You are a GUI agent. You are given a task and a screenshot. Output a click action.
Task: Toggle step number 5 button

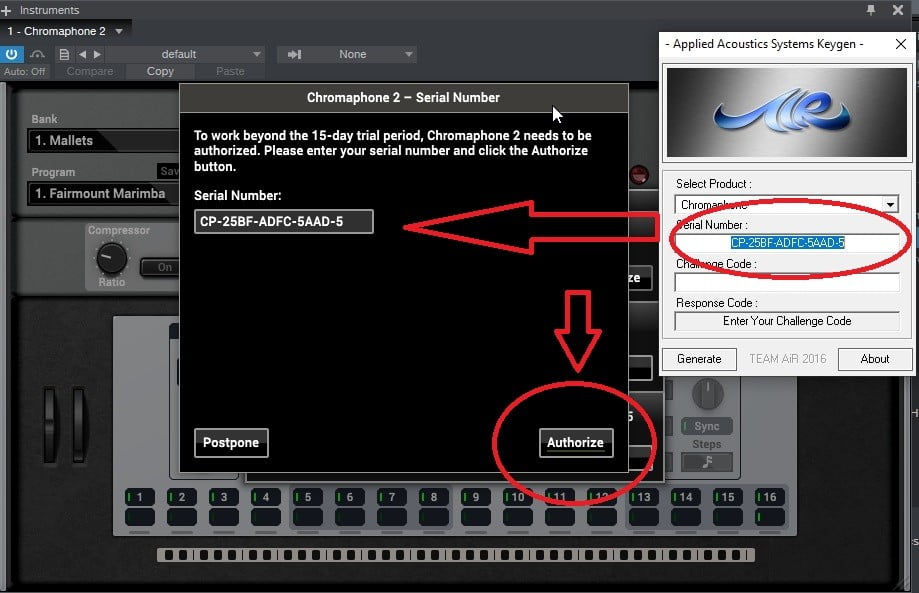coord(308,497)
